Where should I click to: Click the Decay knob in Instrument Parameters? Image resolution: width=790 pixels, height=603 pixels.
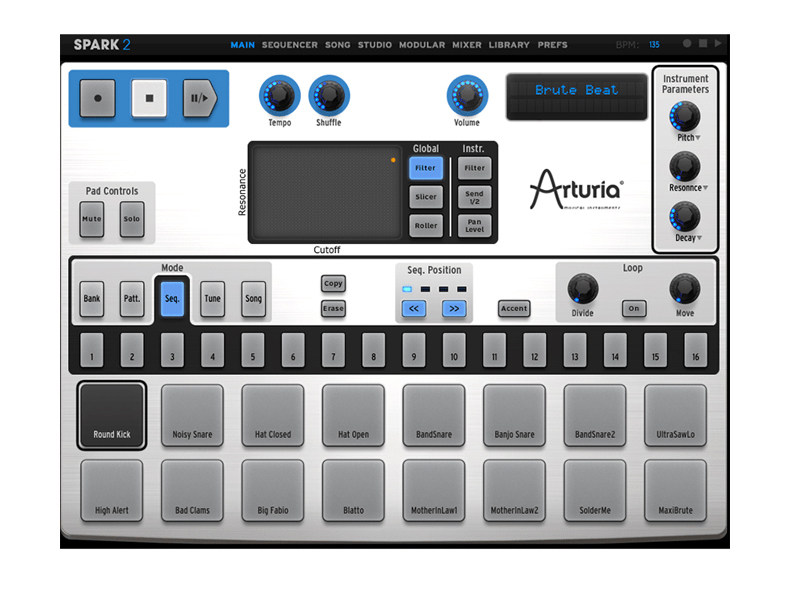coord(685,217)
